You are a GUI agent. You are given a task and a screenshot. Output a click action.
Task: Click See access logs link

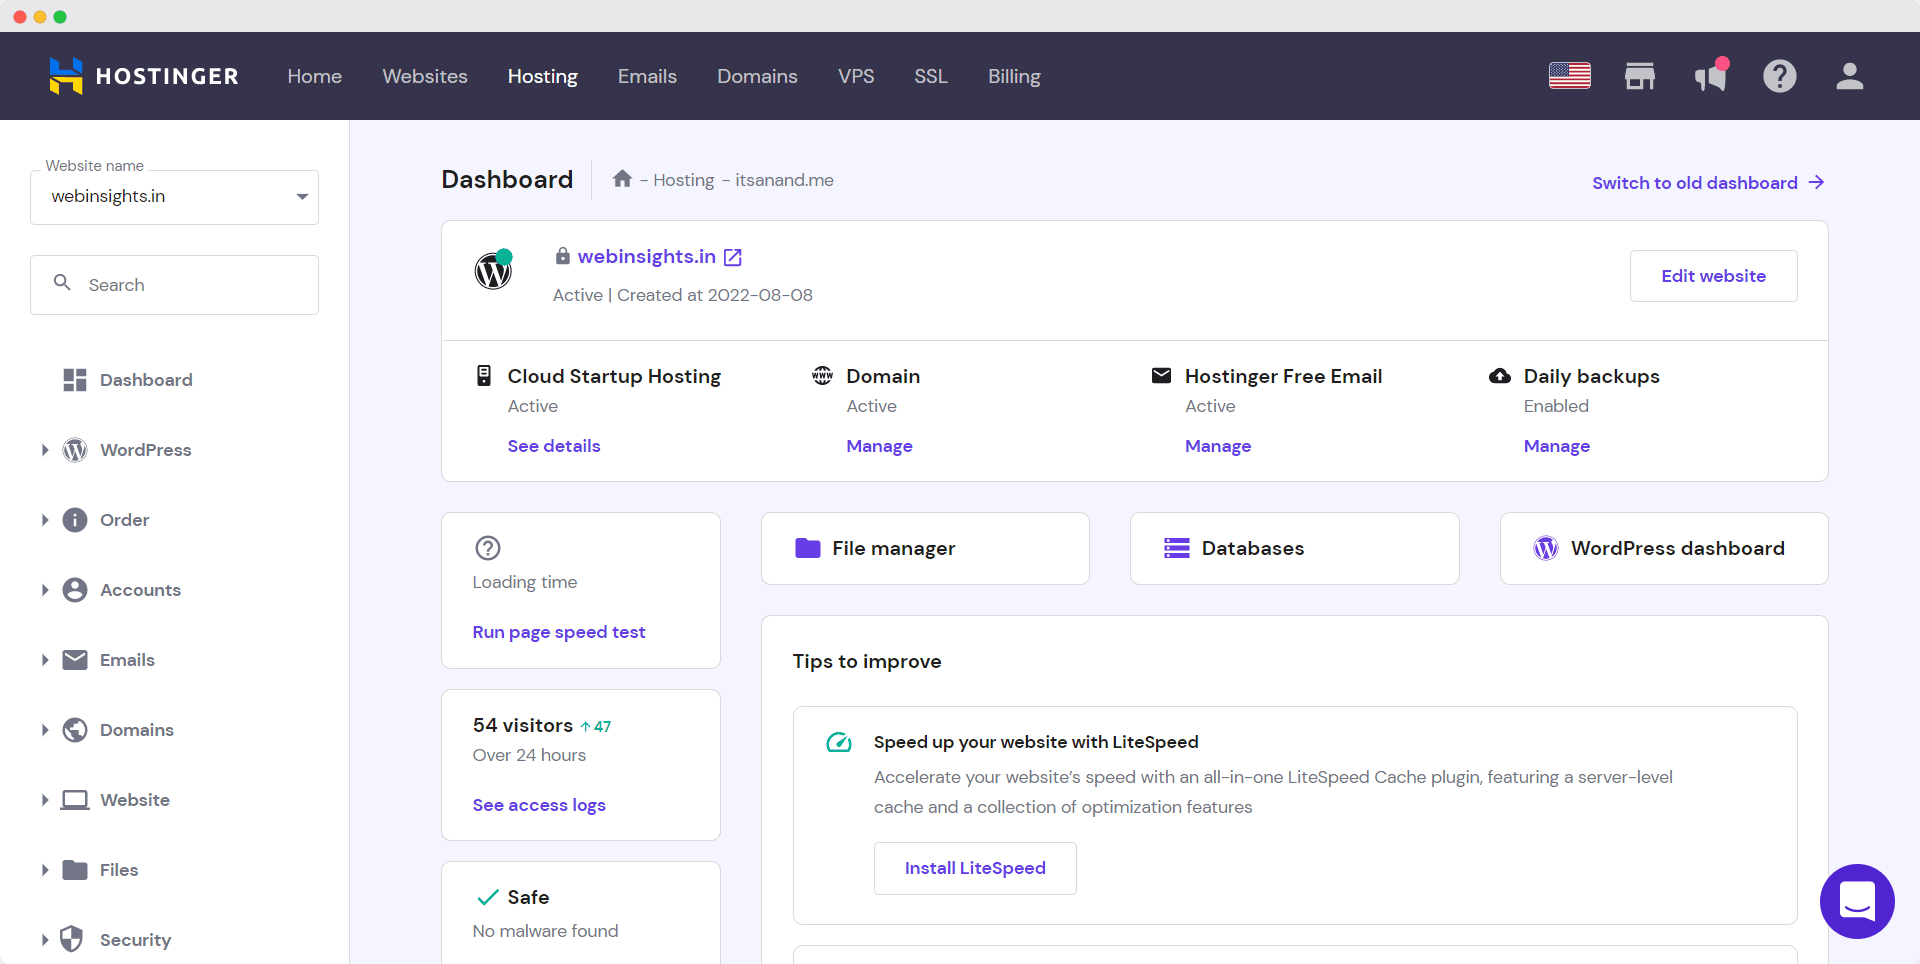point(539,805)
